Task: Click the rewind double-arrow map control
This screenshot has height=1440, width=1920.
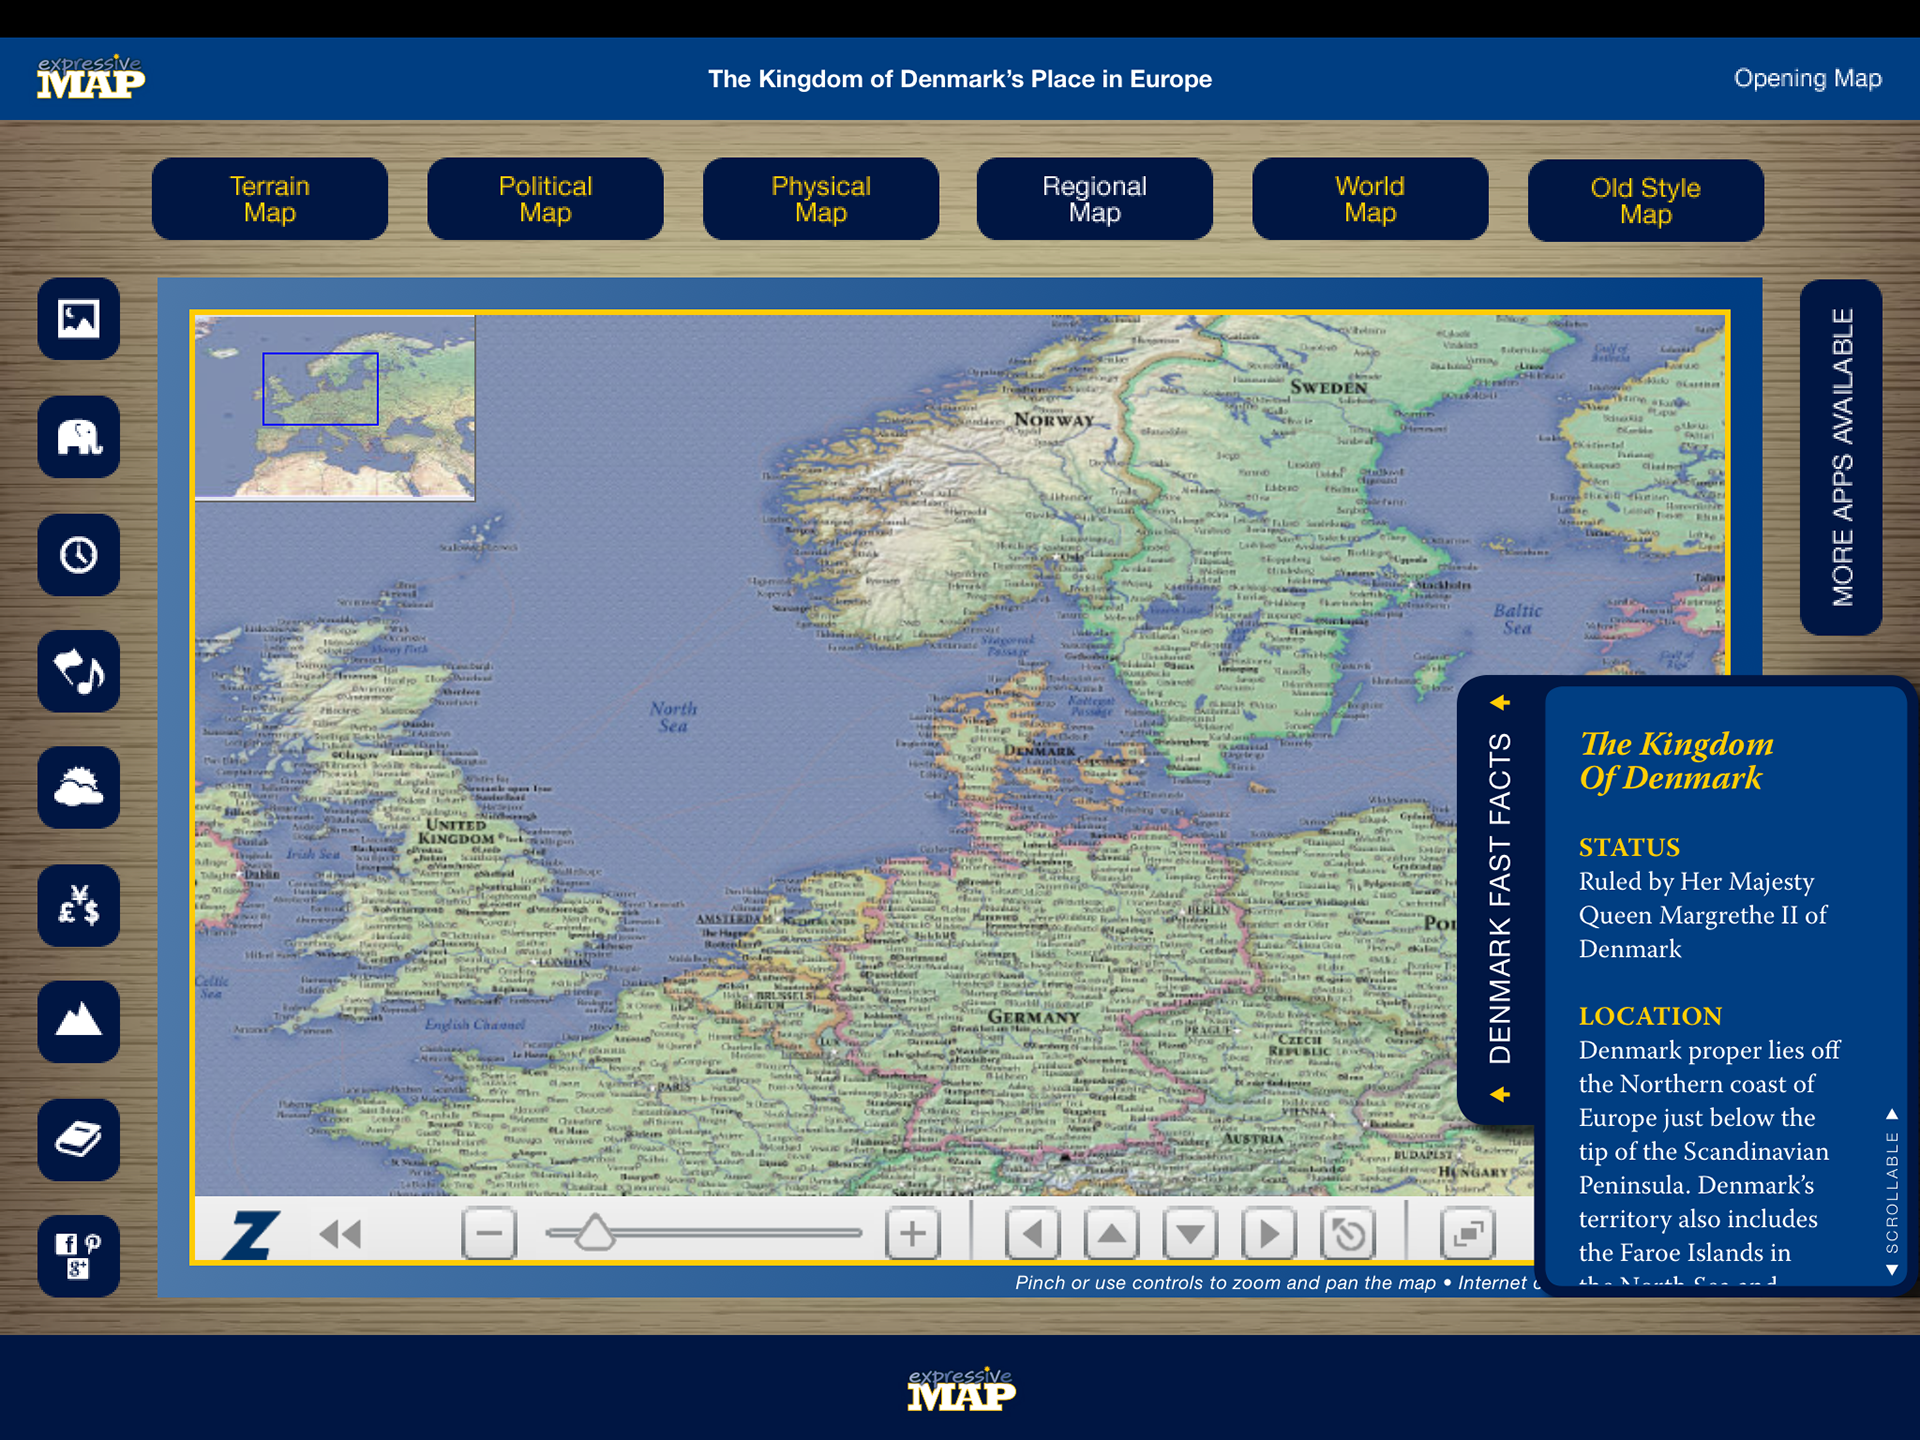Action: [x=341, y=1234]
